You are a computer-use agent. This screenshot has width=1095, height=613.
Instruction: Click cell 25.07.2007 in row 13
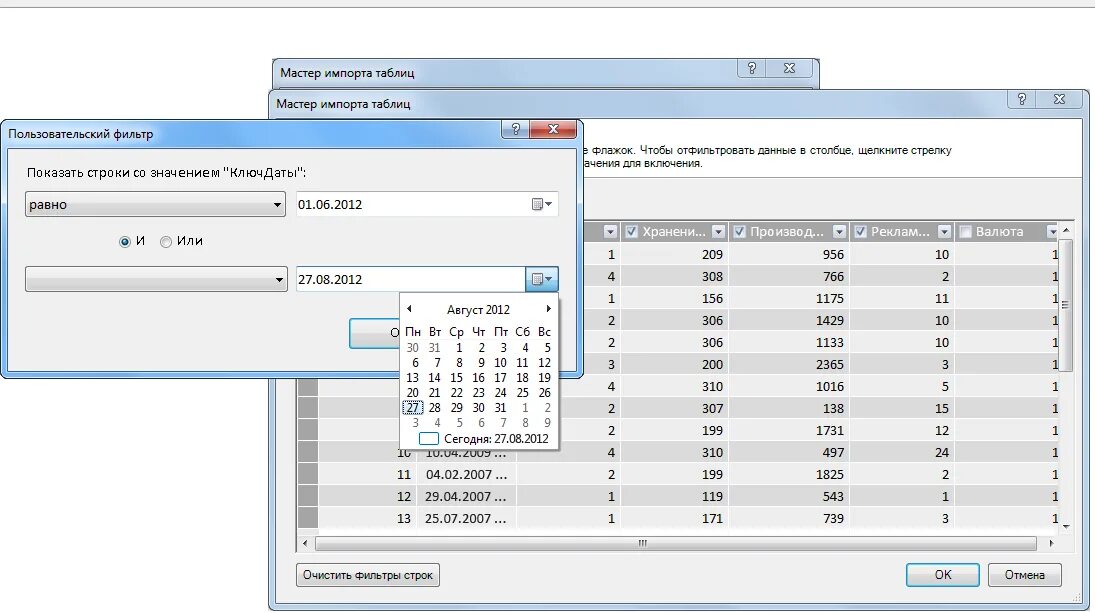[466, 519]
